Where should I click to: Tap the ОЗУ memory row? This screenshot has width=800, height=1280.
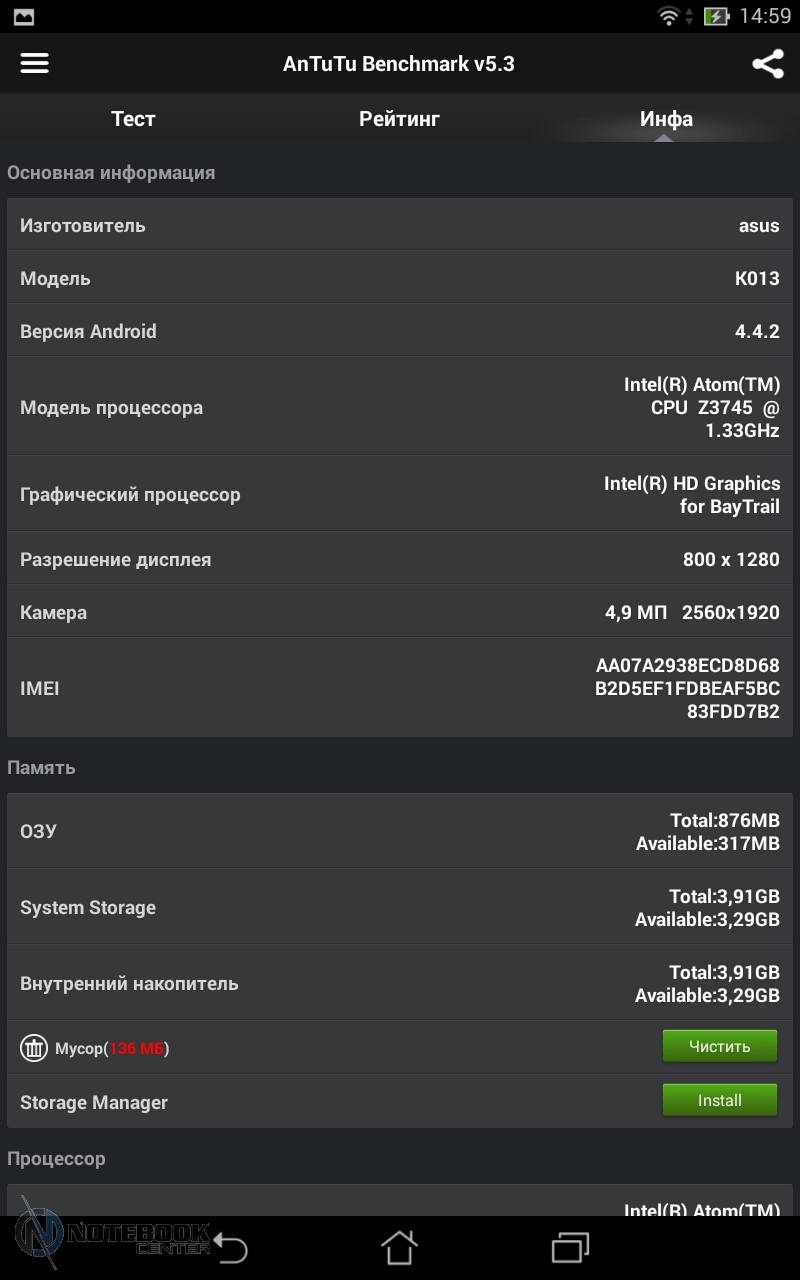(400, 831)
